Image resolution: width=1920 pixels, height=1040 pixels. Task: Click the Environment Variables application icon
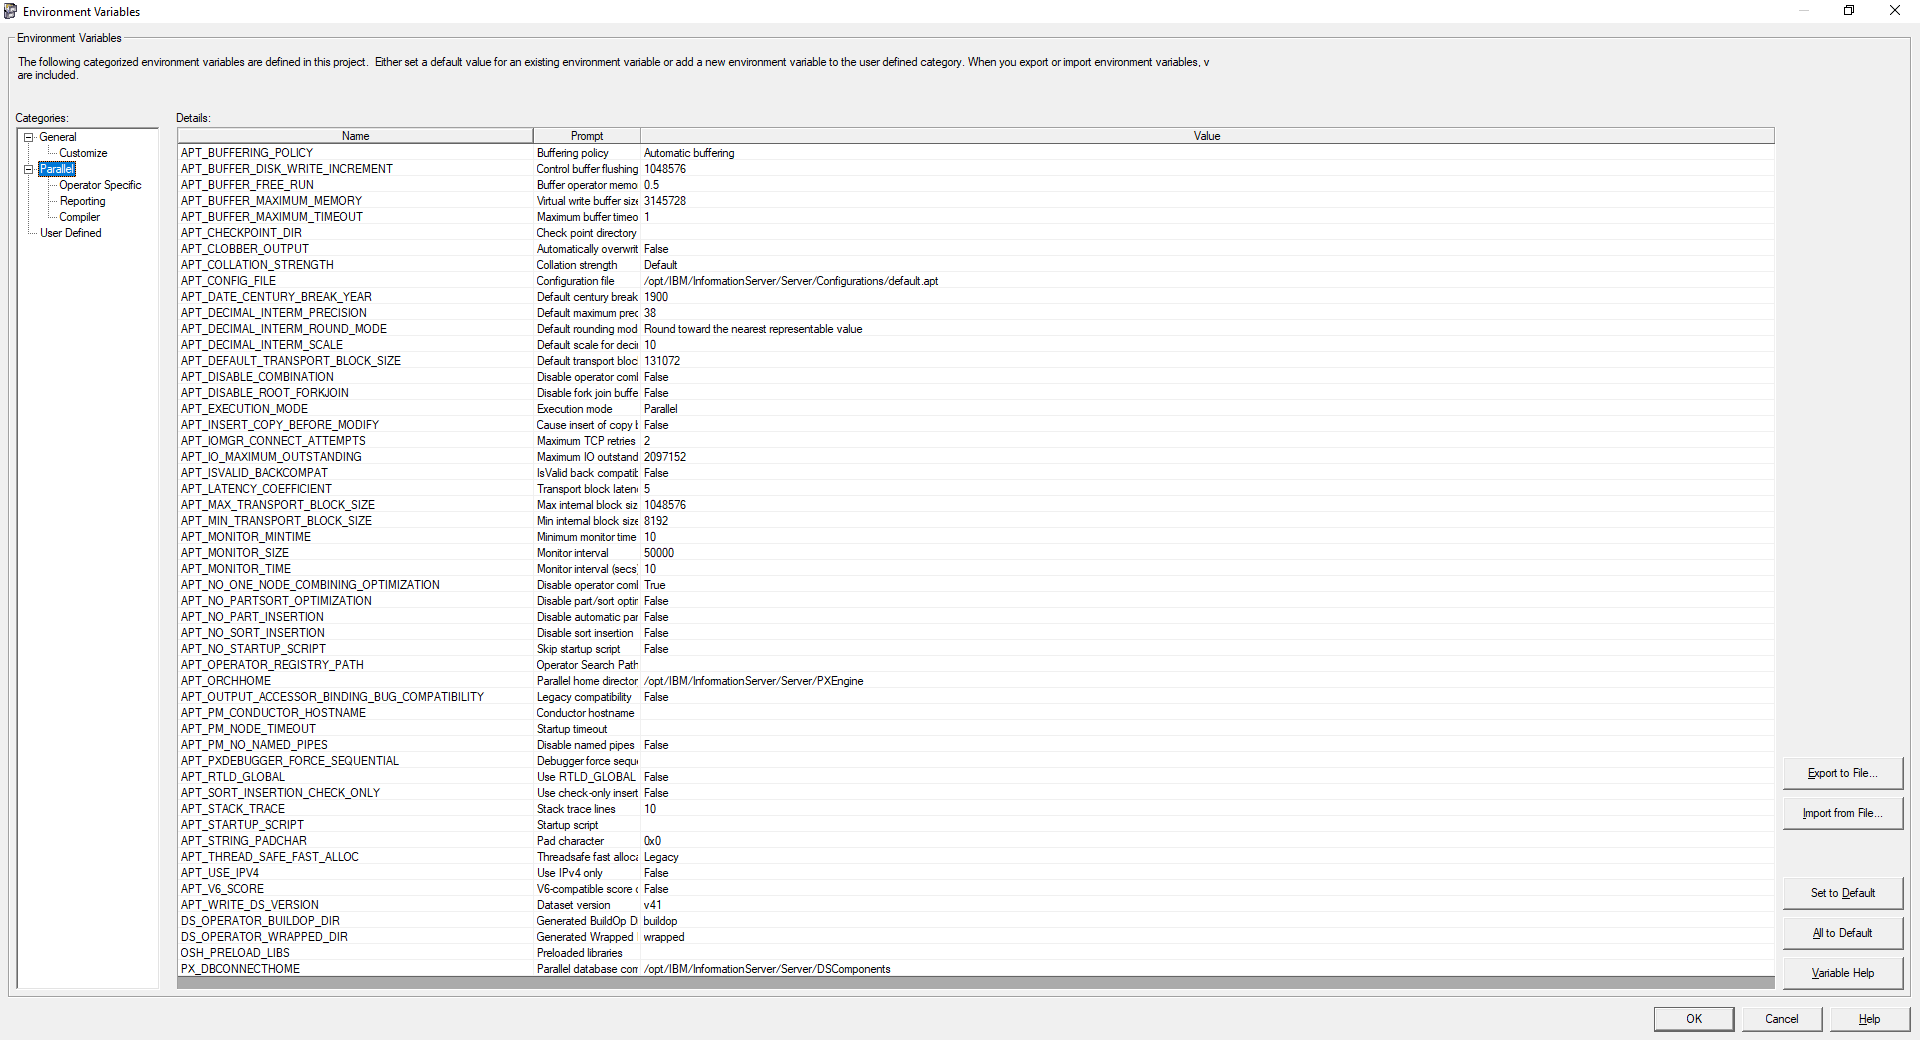pos(10,11)
